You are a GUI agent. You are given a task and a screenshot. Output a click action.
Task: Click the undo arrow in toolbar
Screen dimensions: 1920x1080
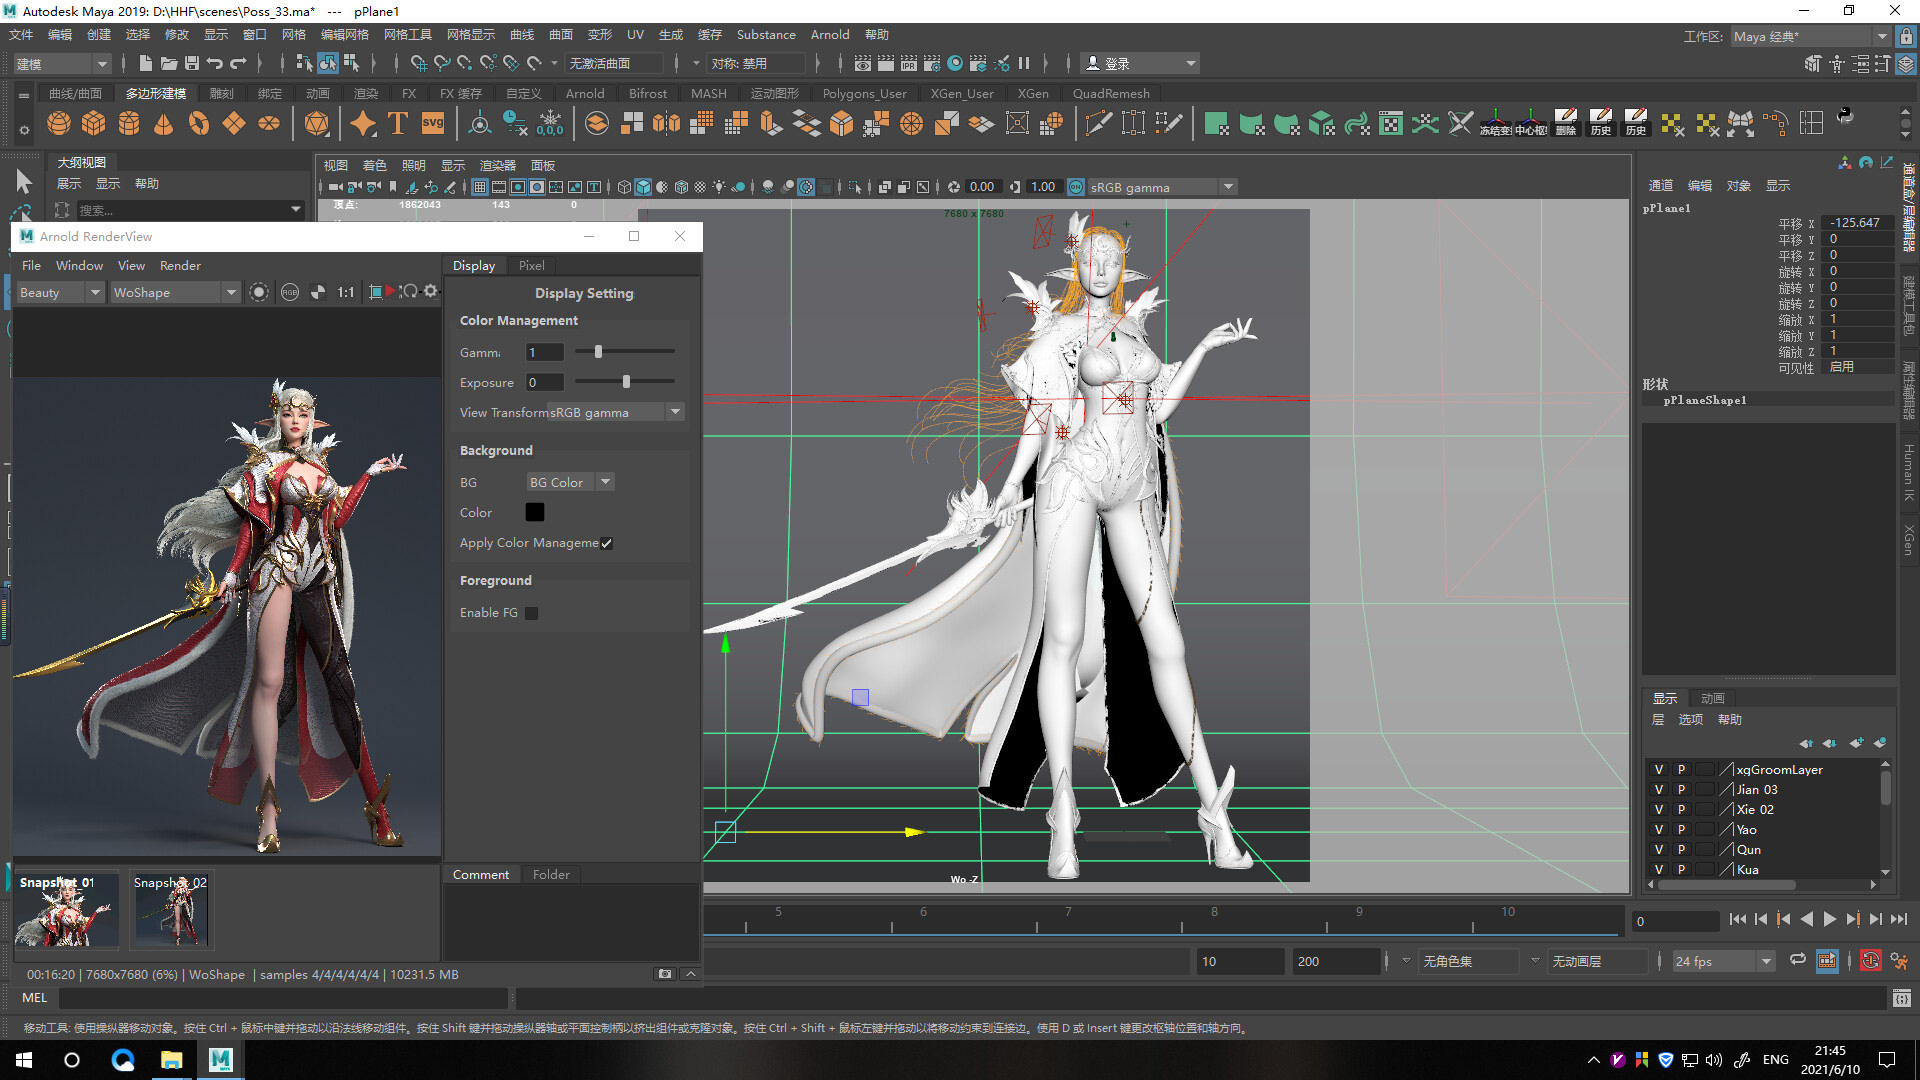(x=215, y=63)
